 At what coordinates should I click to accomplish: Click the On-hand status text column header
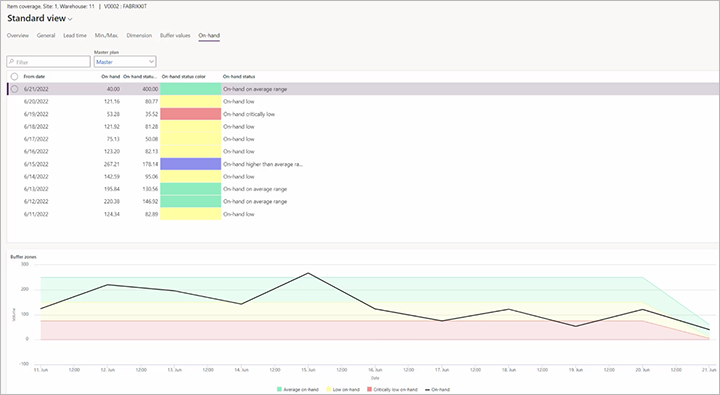tap(239, 77)
